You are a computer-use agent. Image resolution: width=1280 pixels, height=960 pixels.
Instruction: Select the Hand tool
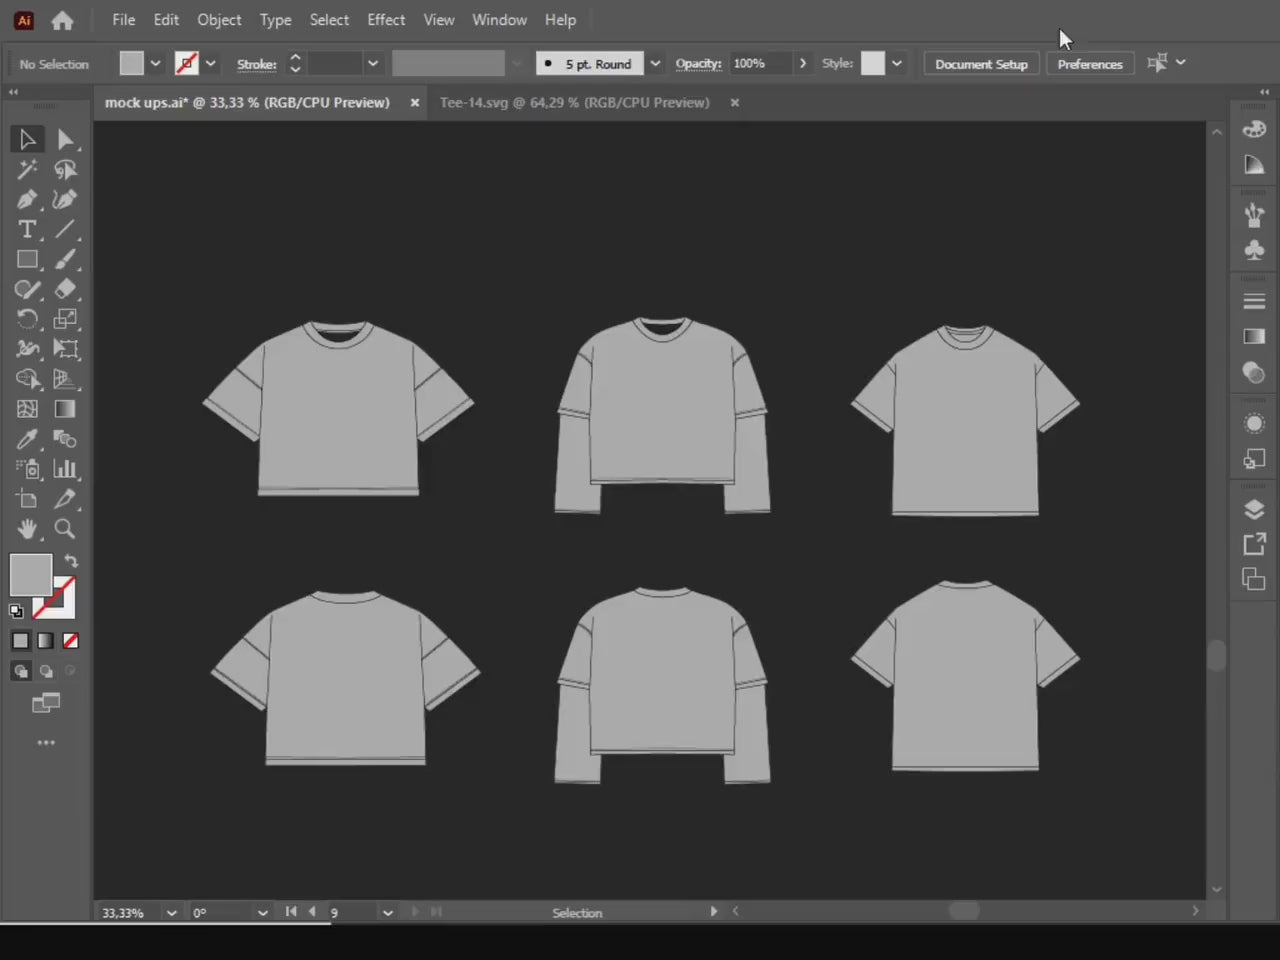pos(27,529)
